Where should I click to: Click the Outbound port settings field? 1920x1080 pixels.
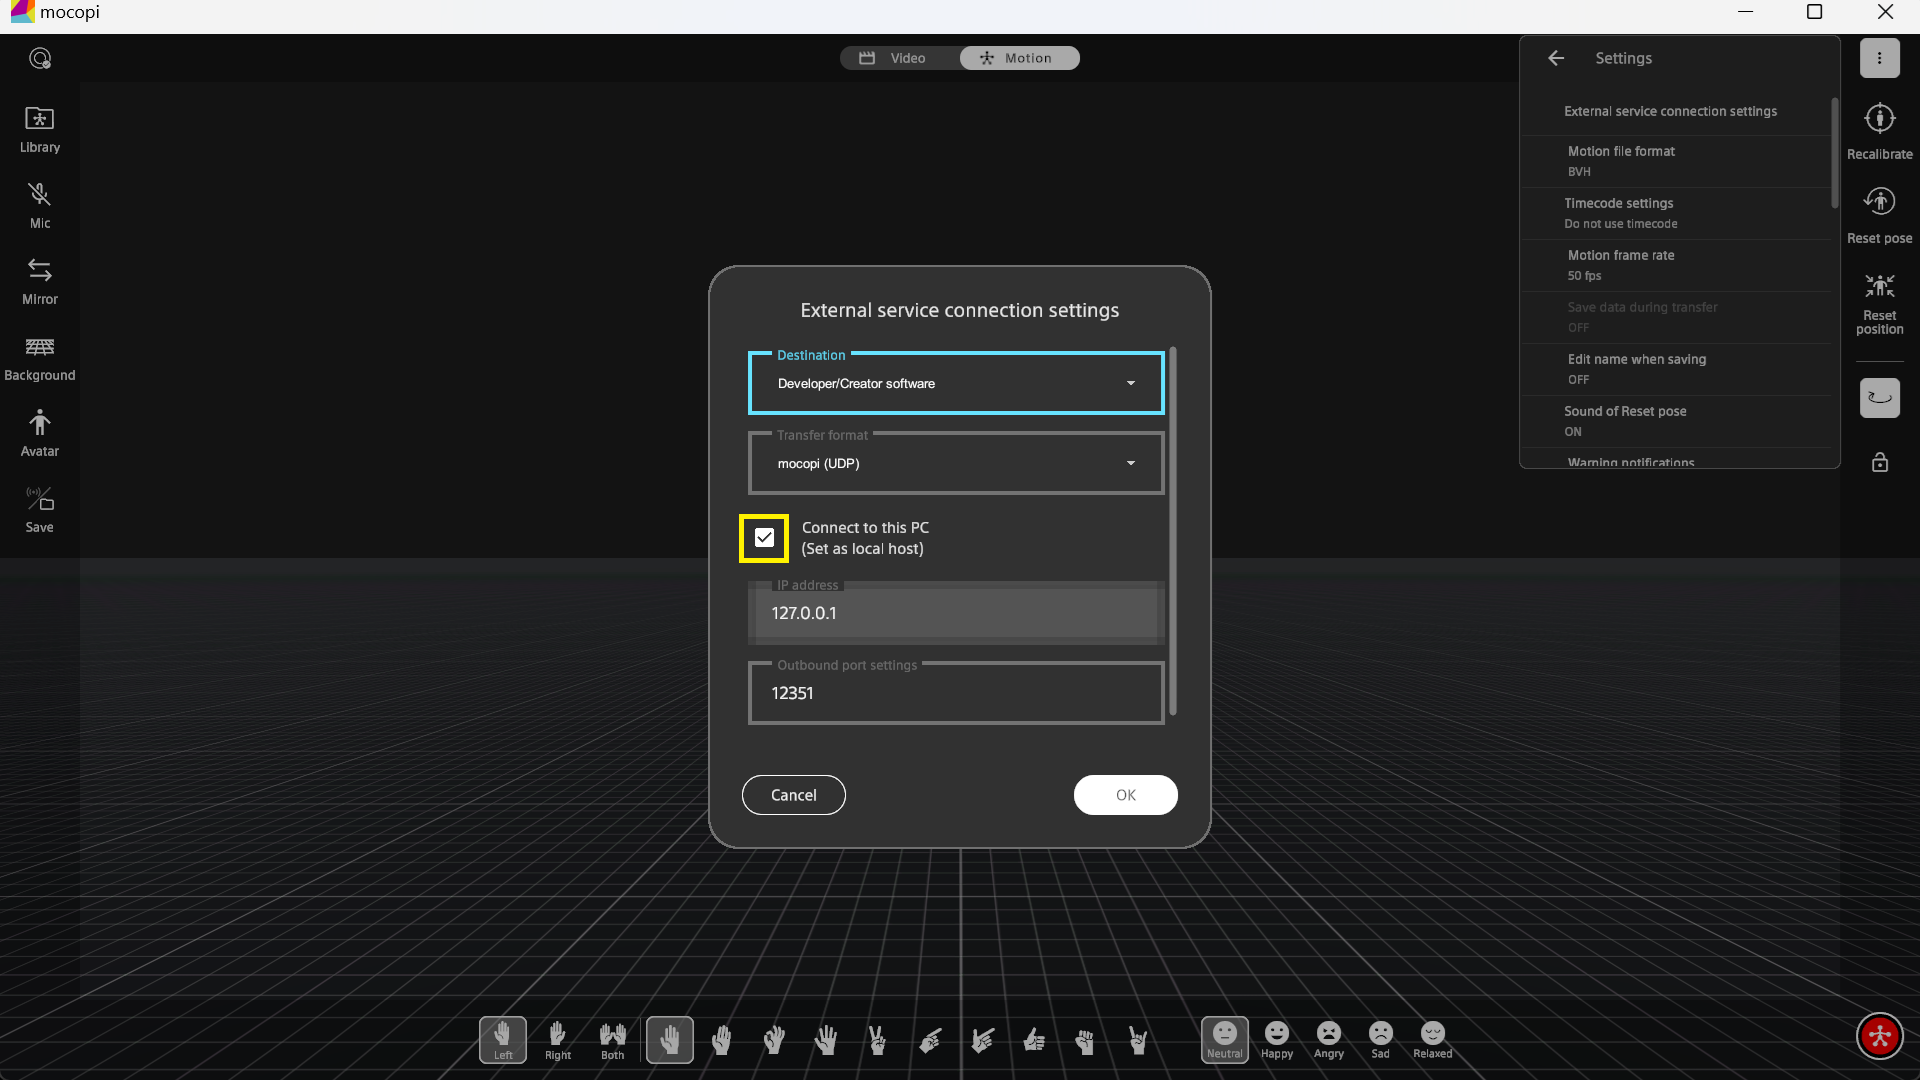click(956, 693)
